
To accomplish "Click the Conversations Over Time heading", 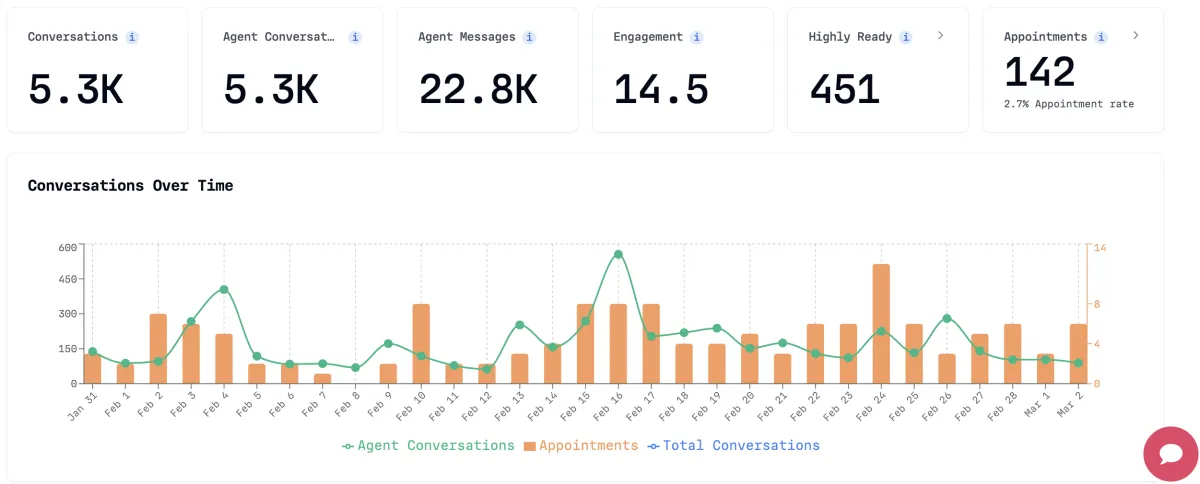I will click(130, 185).
